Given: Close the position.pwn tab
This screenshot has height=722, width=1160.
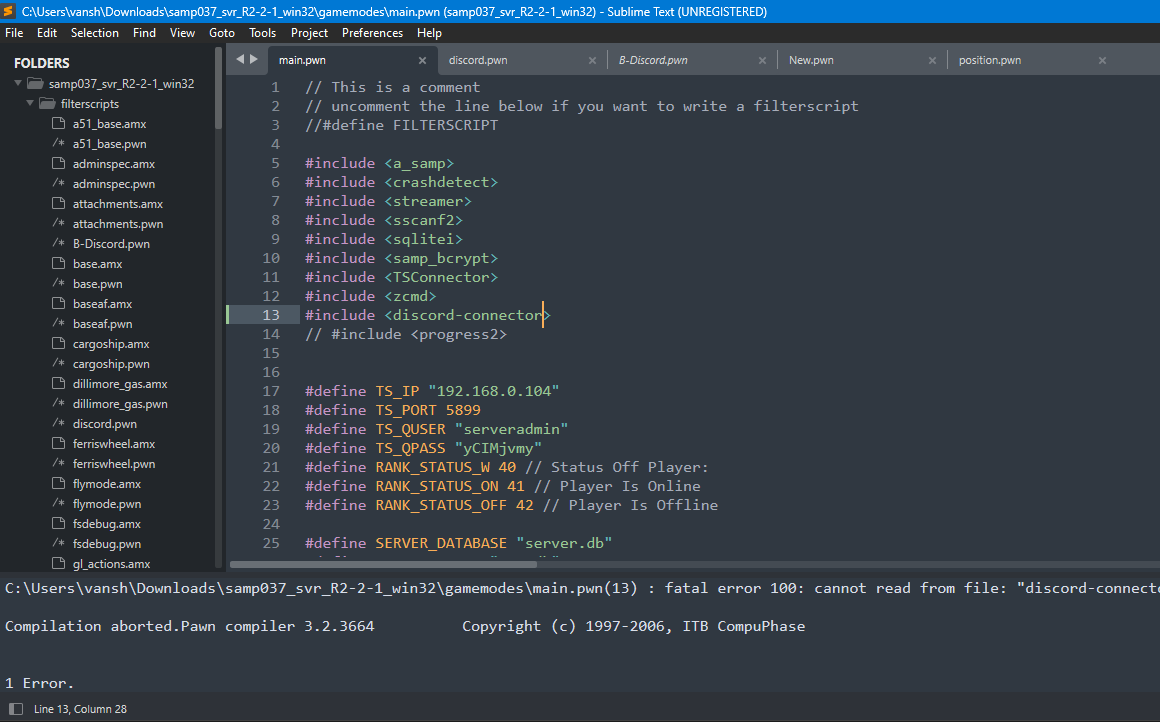Looking at the screenshot, I should pyautogui.click(x=1102, y=61).
